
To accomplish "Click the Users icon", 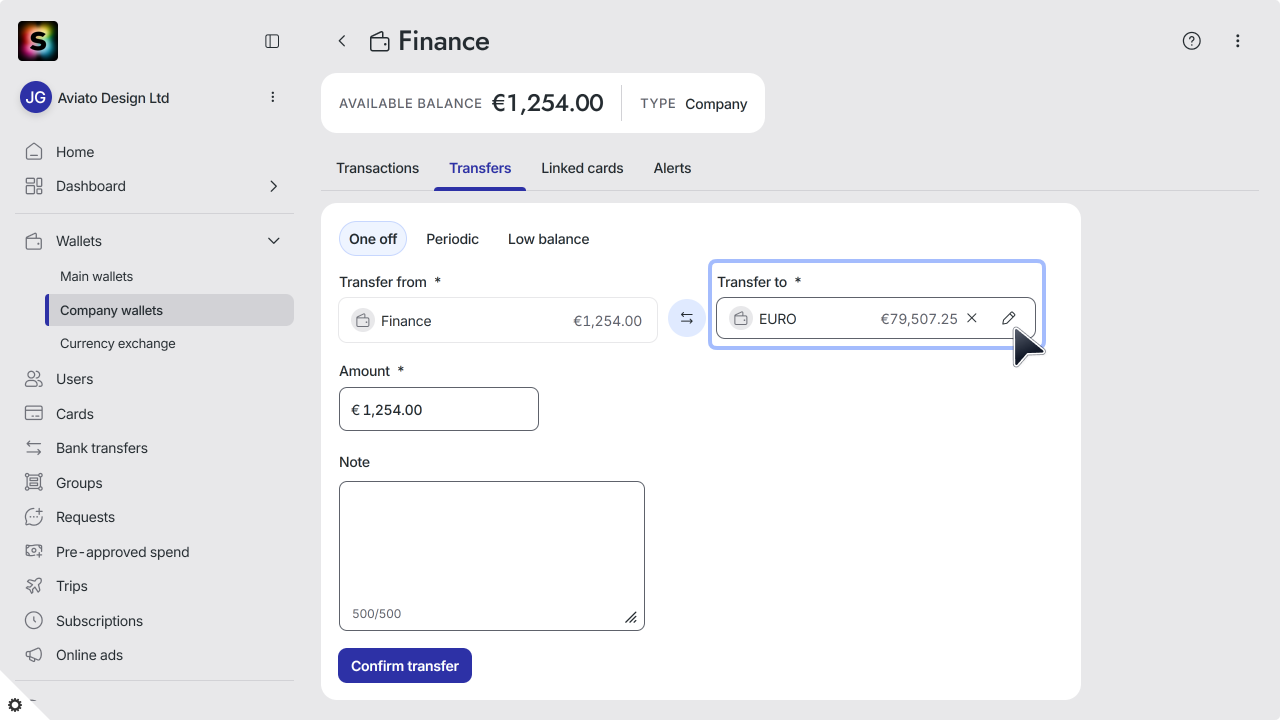I will click(x=34, y=379).
